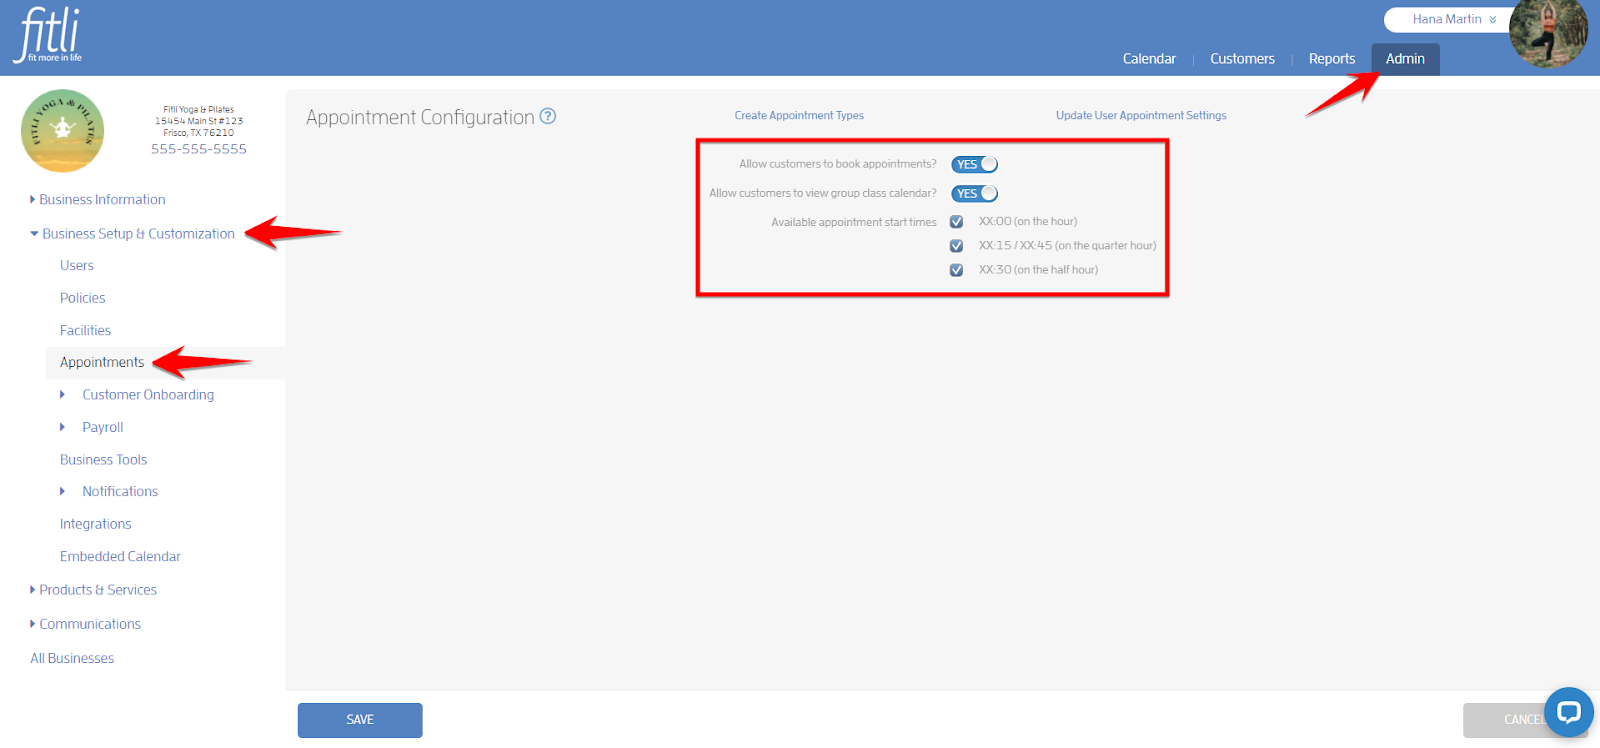Click Create Appointment Types link
1600x748 pixels.
(799, 116)
